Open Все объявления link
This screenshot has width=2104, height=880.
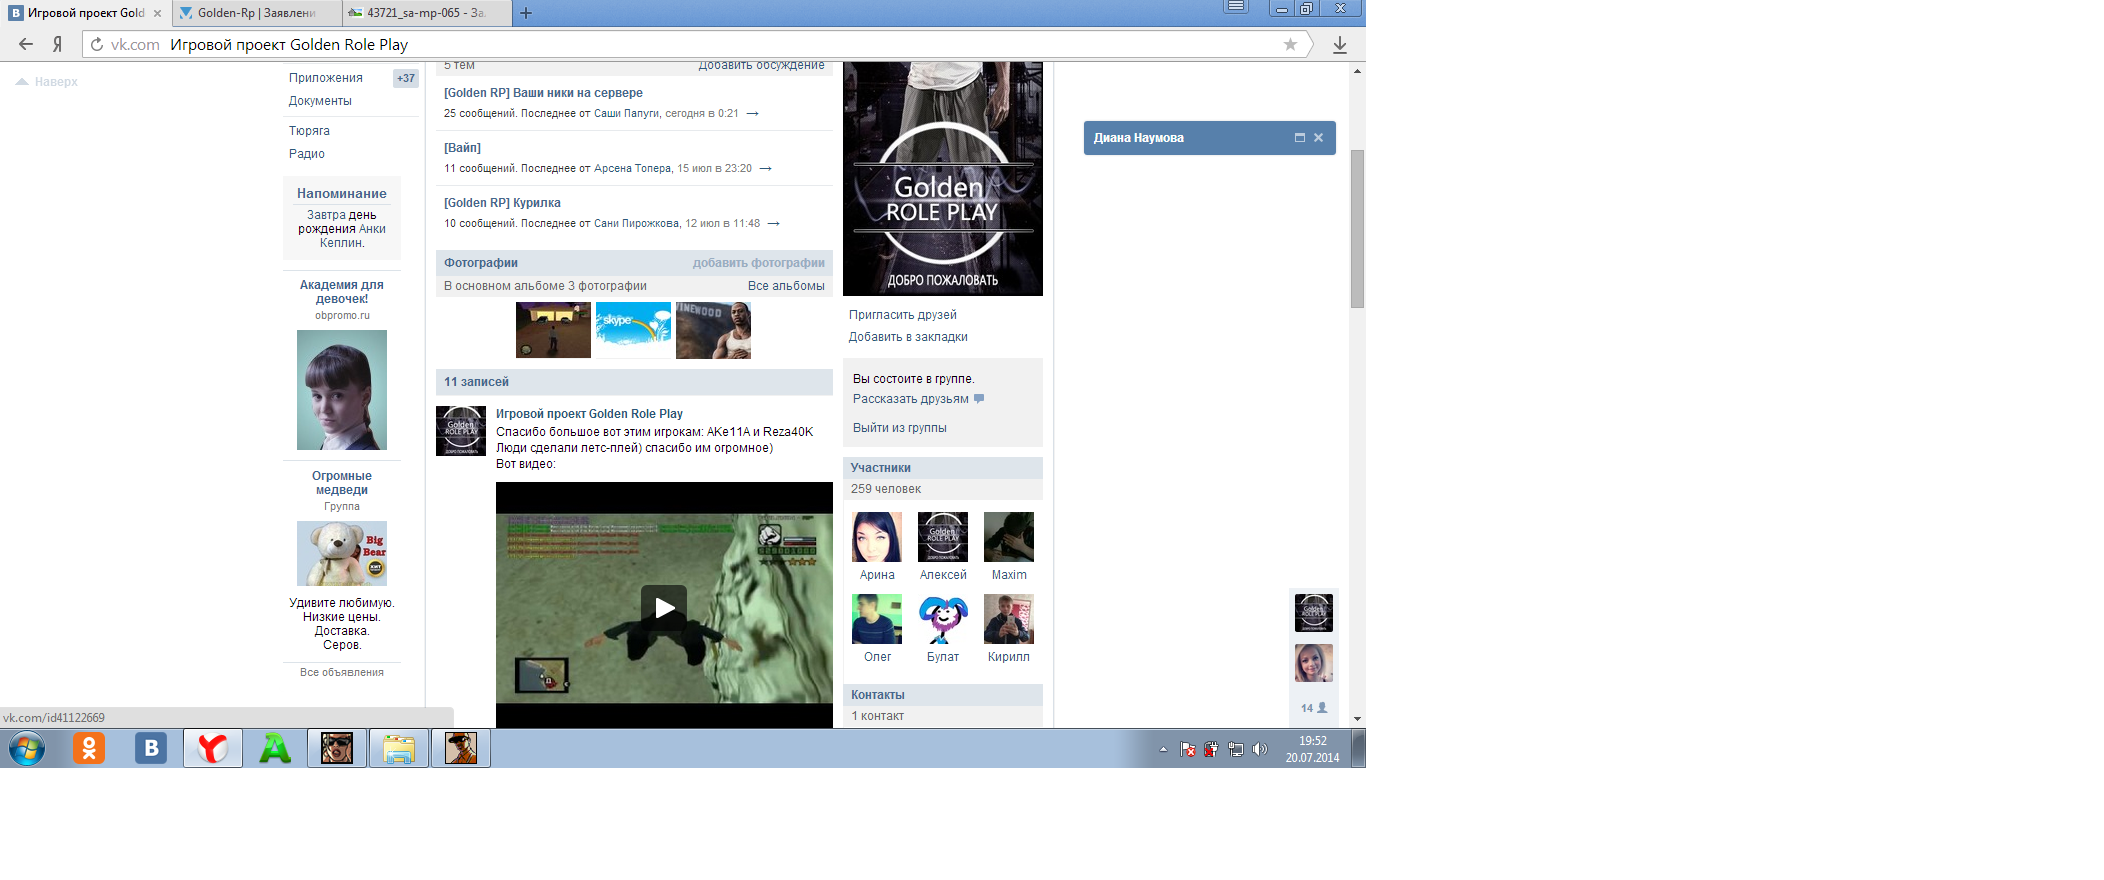342,672
